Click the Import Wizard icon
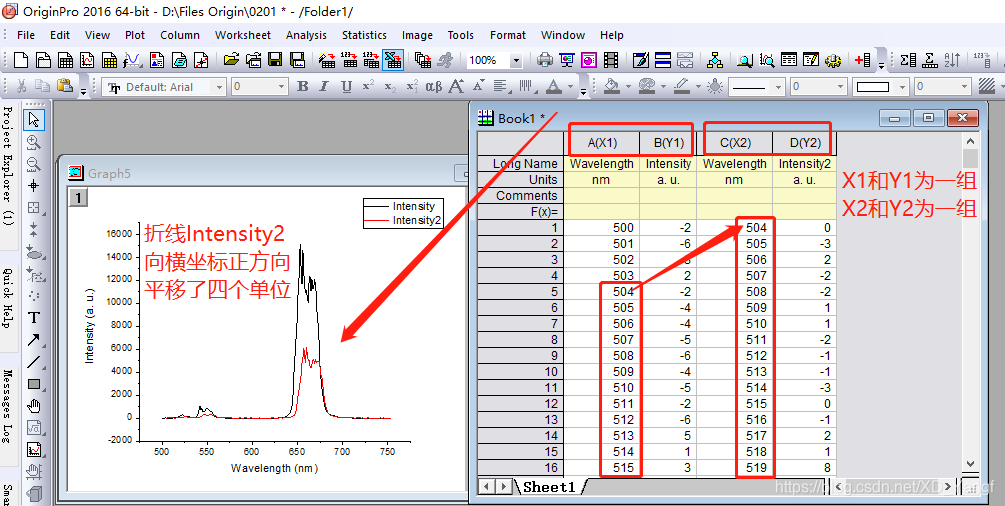The width and height of the screenshot is (1005, 506). [327, 60]
